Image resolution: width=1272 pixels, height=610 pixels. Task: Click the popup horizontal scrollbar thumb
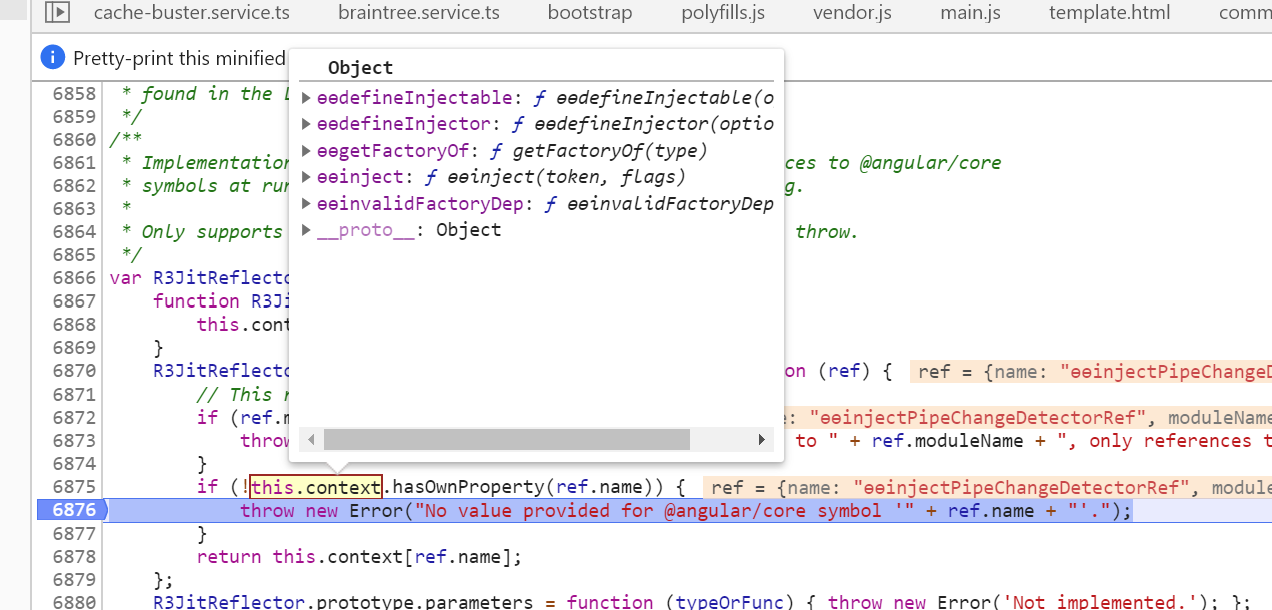(x=507, y=440)
